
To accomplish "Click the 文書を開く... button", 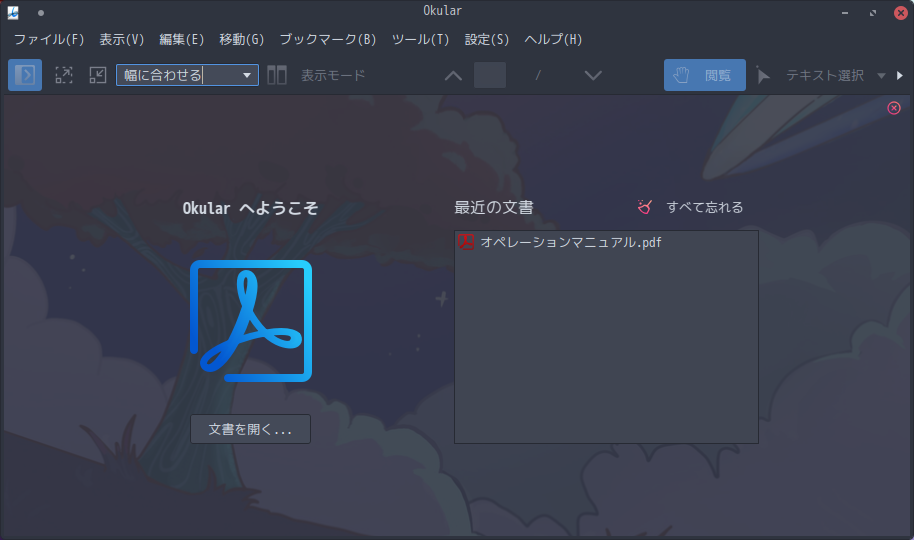I will [250, 429].
